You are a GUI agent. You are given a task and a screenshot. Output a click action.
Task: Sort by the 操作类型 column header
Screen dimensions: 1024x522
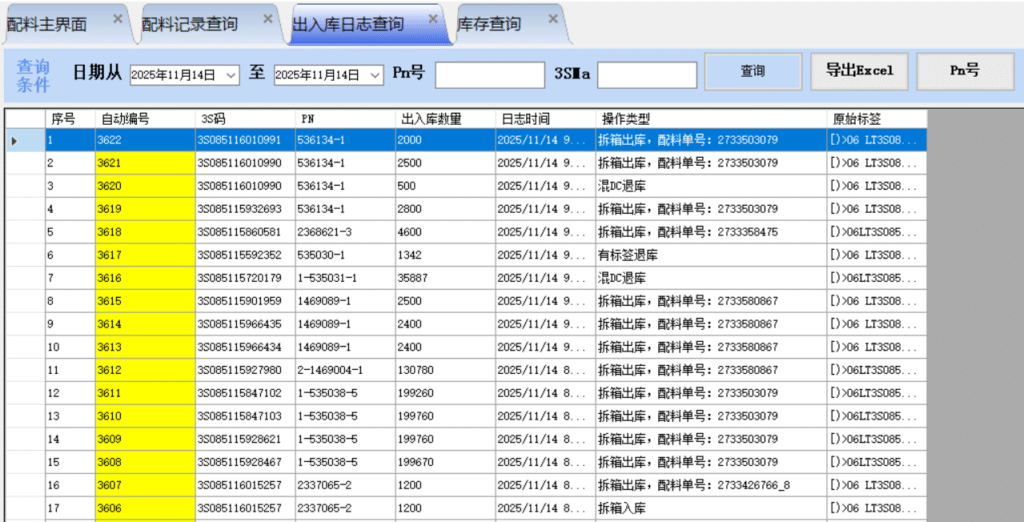pyautogui.click(x=711, y=119)
